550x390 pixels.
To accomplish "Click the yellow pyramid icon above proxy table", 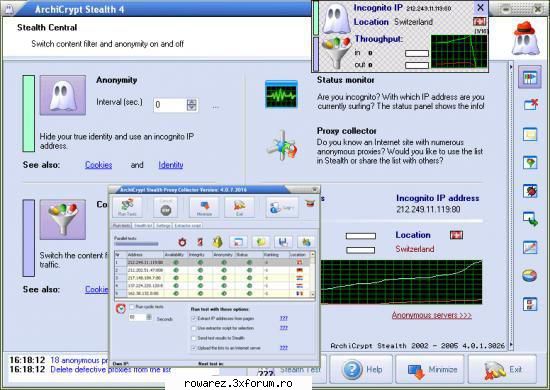I will tap(218, 242).
